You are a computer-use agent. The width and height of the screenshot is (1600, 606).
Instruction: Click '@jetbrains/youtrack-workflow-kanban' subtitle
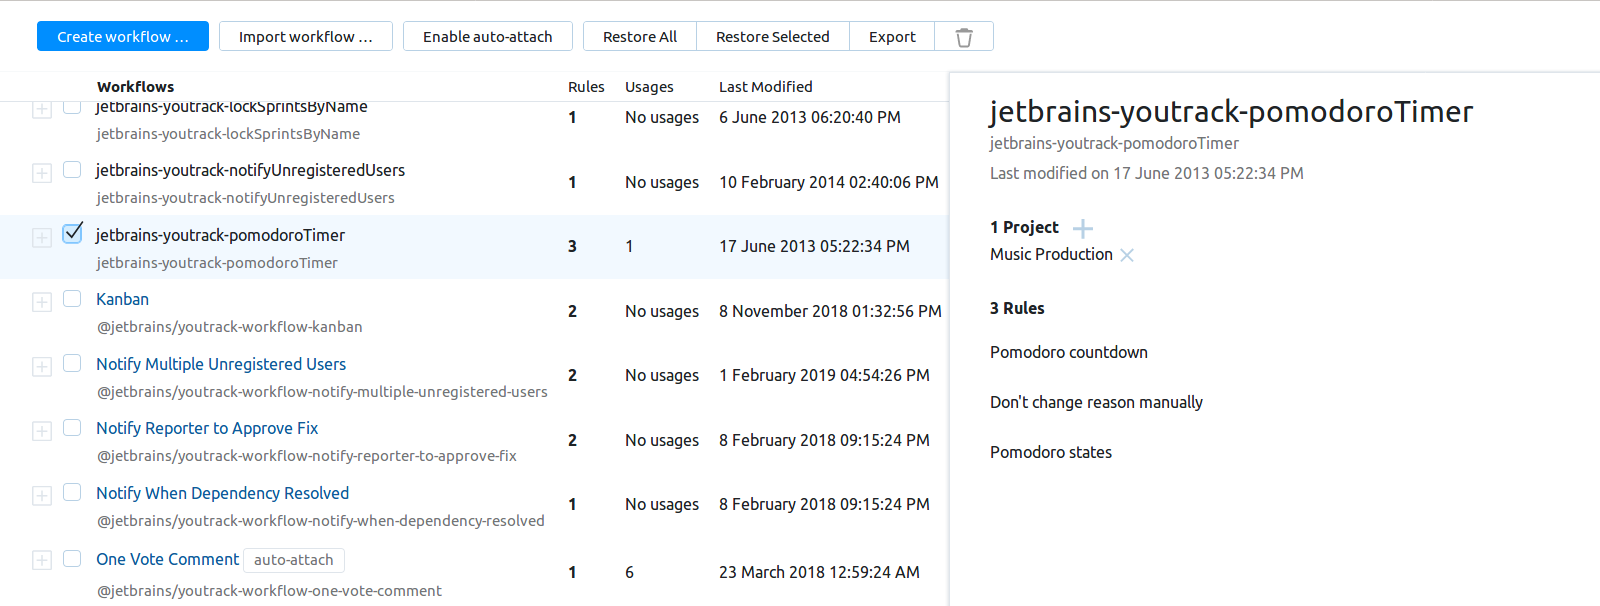pos(229,327)
